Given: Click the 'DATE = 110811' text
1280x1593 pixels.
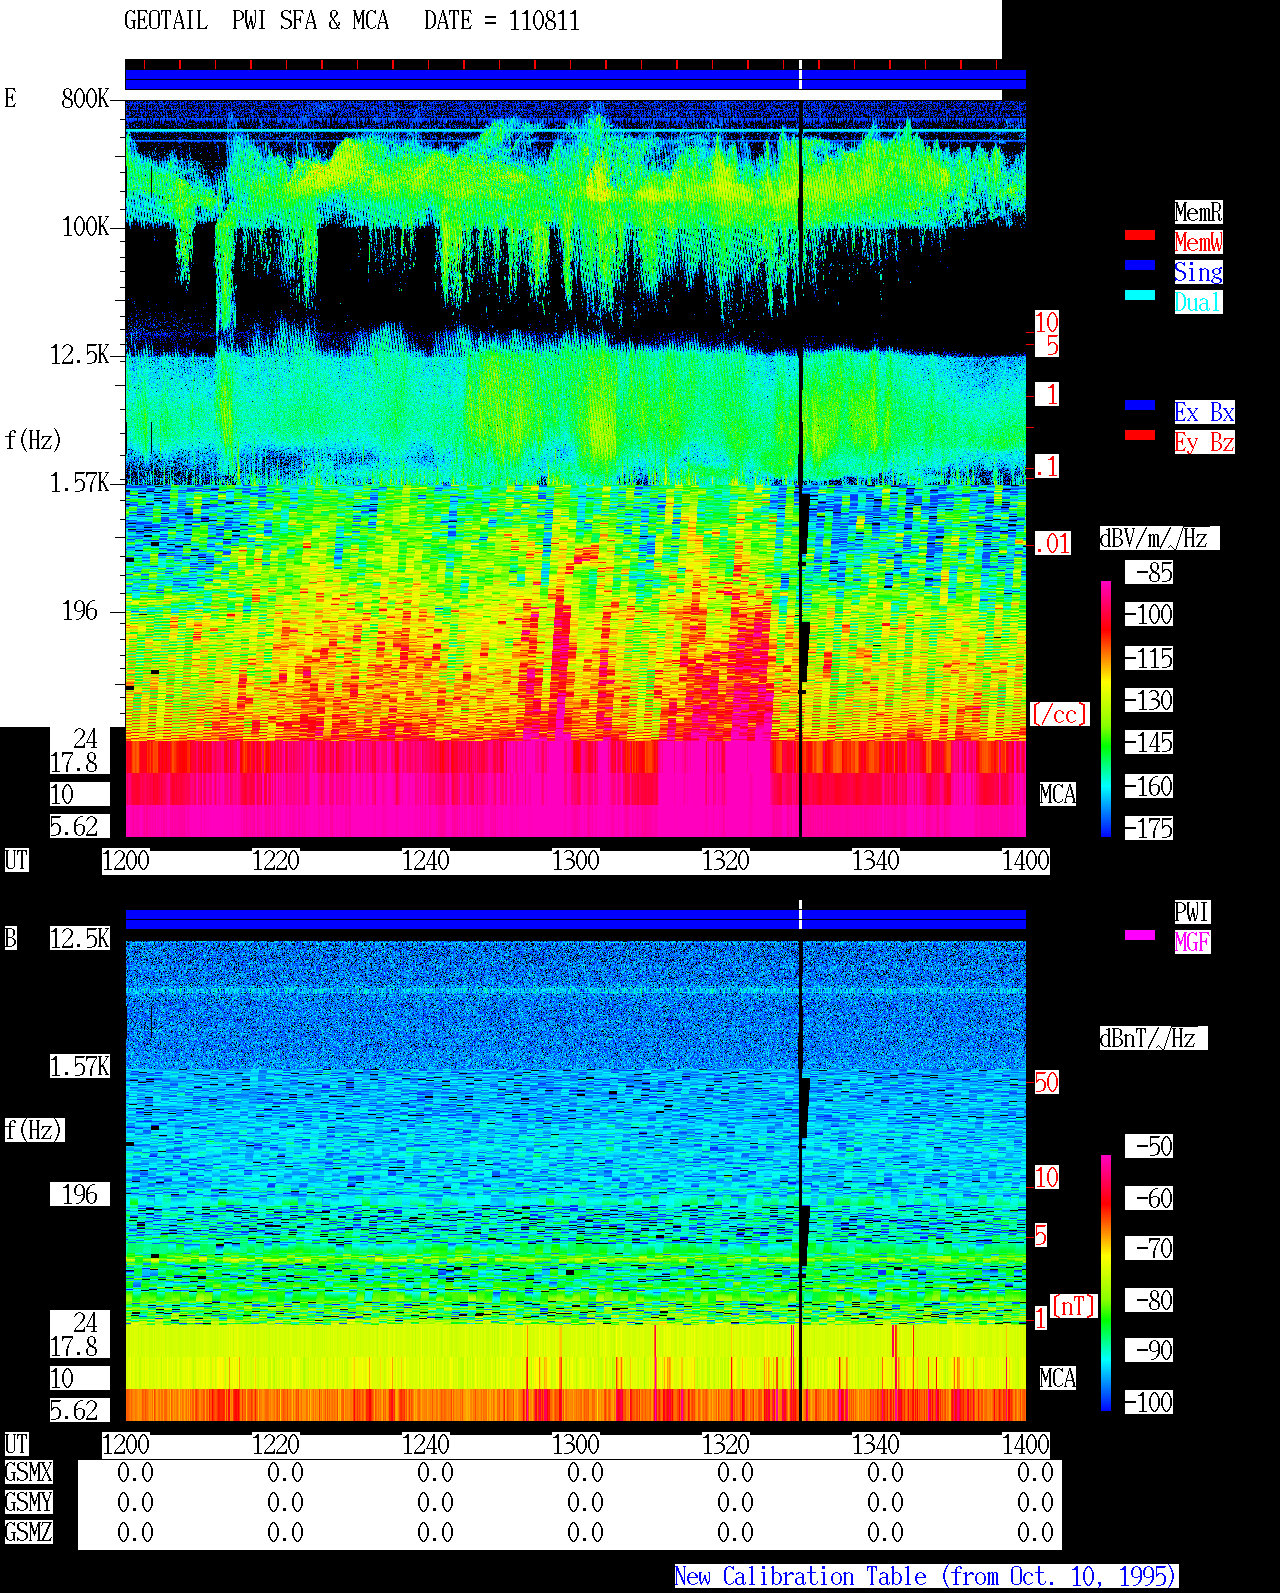Looking at the screenshot, I should click(x=502, y=21).
